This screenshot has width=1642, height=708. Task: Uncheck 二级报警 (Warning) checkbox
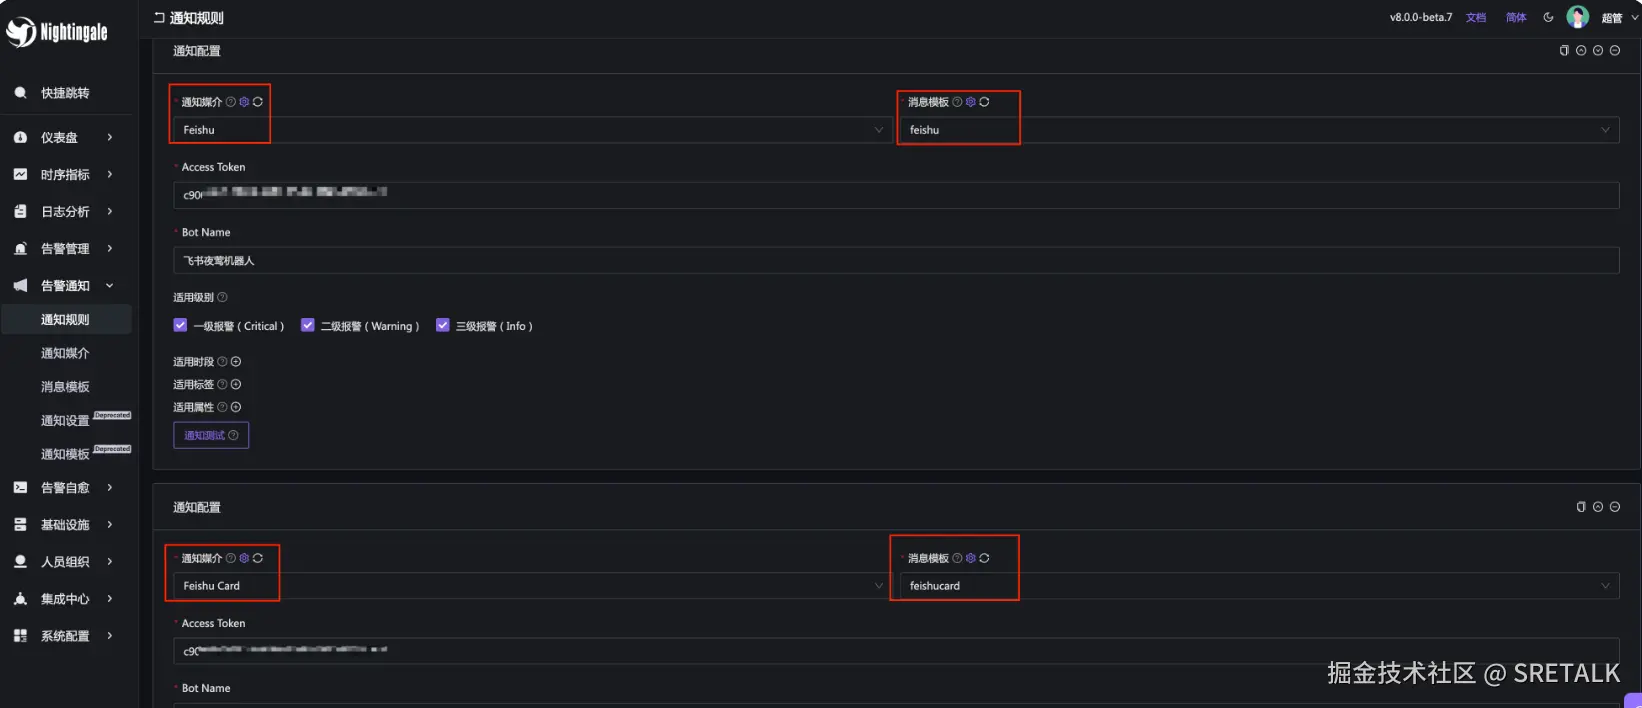click(x=307, y=325)
